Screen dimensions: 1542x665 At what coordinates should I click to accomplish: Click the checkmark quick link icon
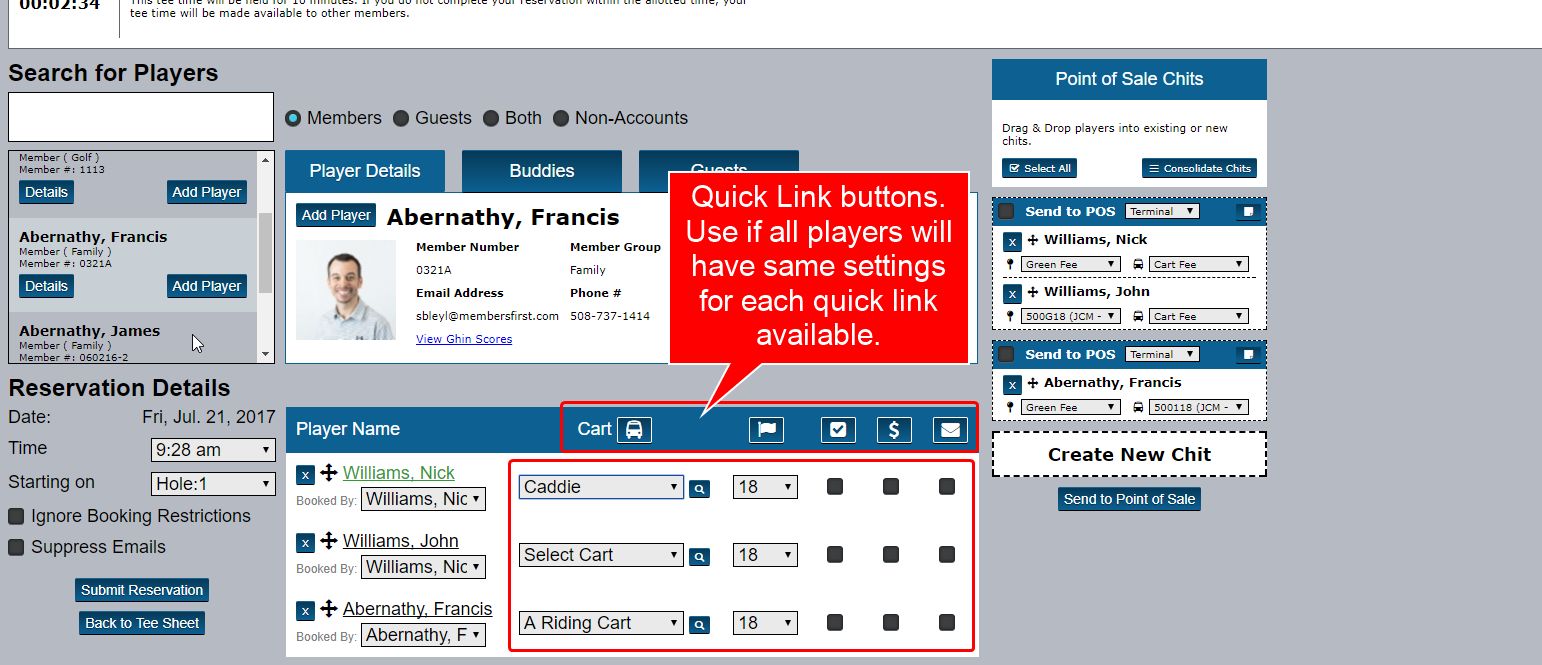[838, 429]
